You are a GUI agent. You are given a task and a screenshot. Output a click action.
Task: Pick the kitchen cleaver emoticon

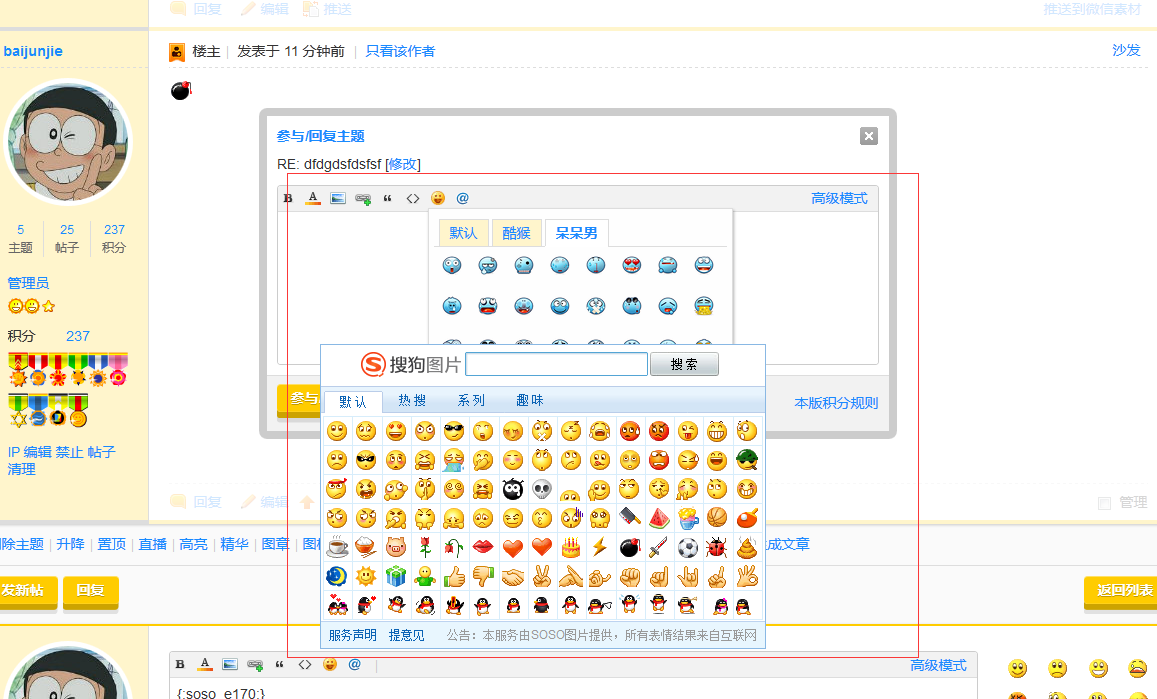(629, 518)
